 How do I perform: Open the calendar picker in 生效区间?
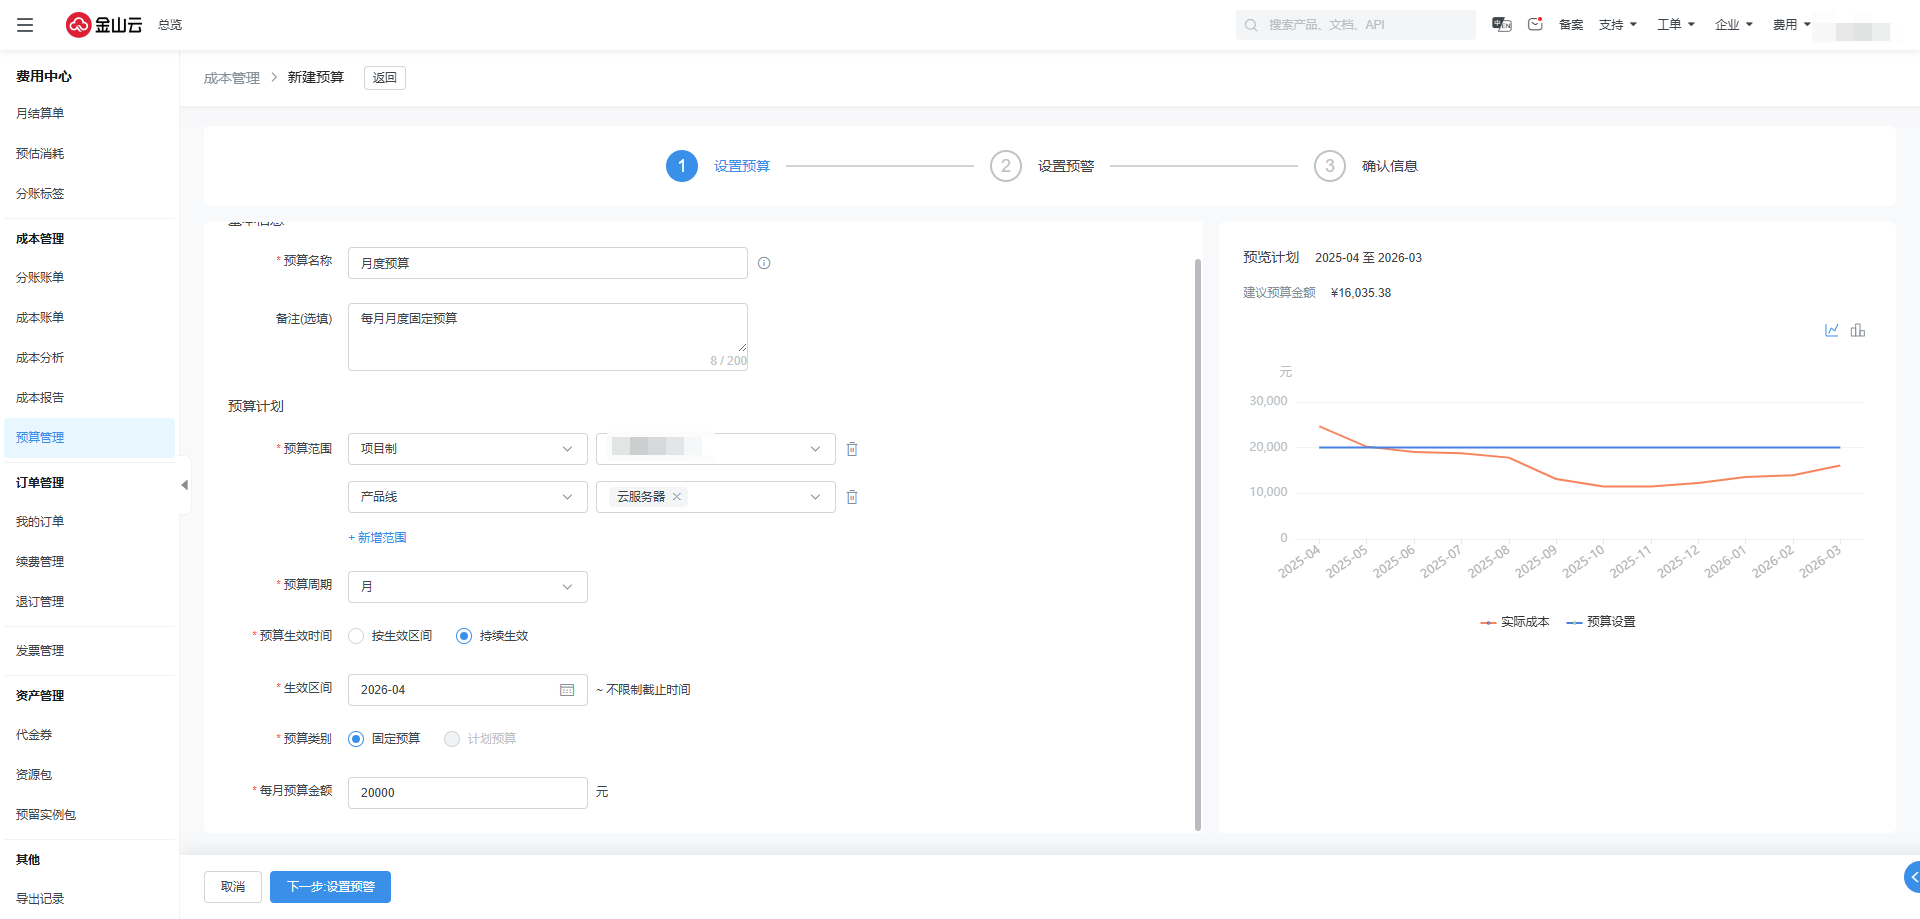567,690
